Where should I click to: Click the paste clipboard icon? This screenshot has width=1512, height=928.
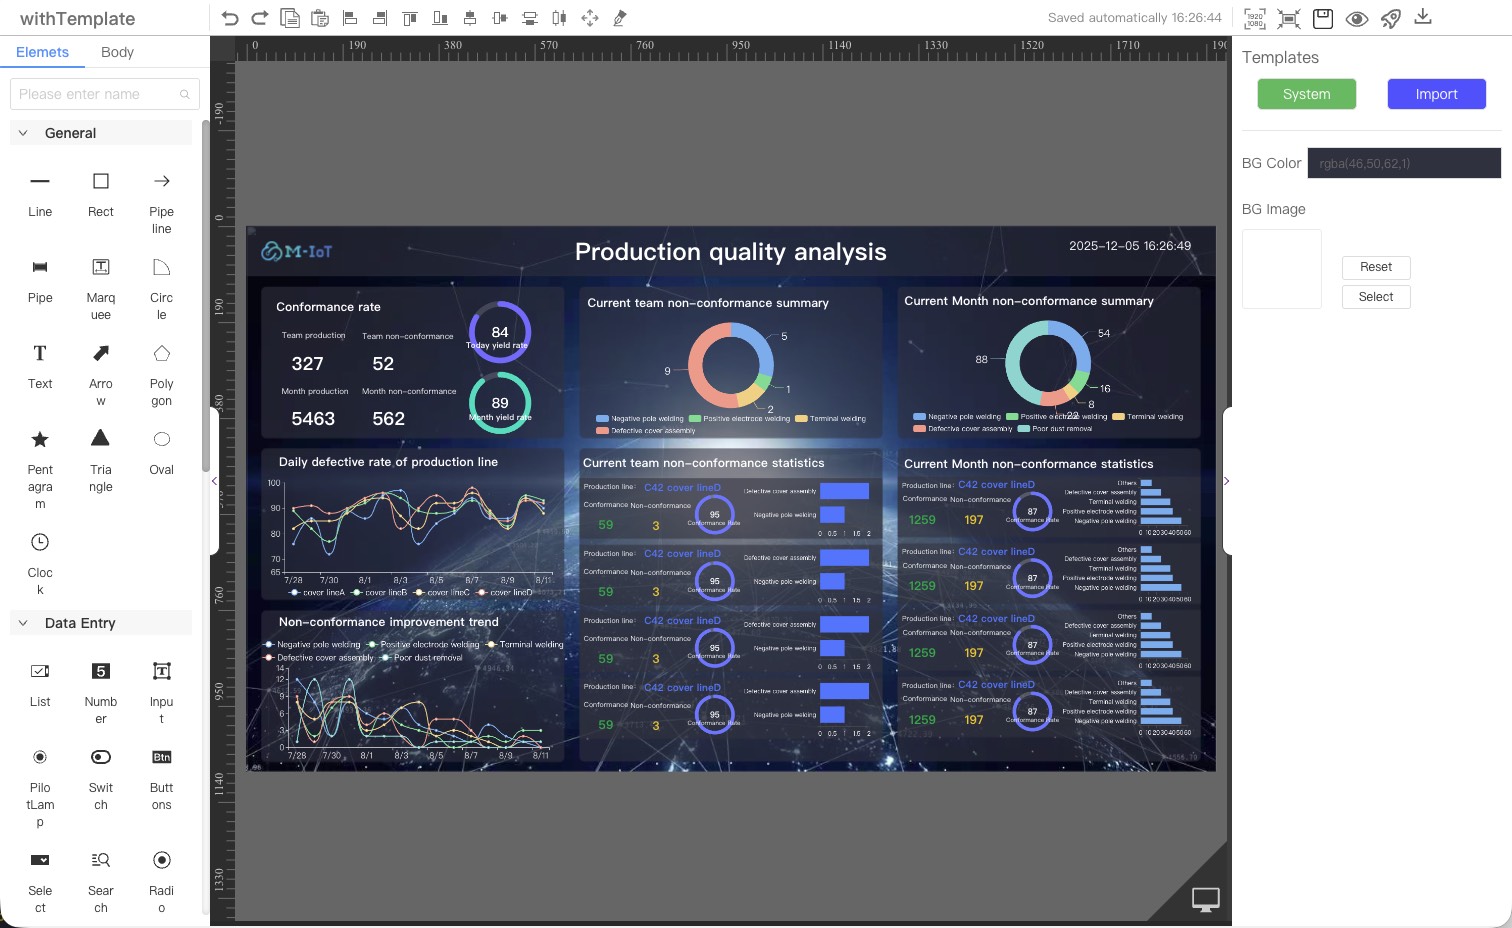coord(320,18)
